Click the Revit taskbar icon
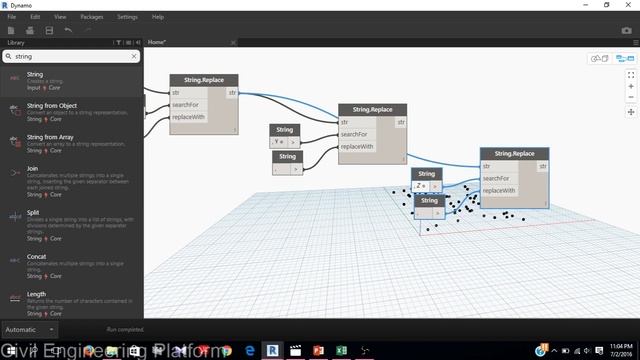The image size is (640, 360). click(x=273, y=351)
